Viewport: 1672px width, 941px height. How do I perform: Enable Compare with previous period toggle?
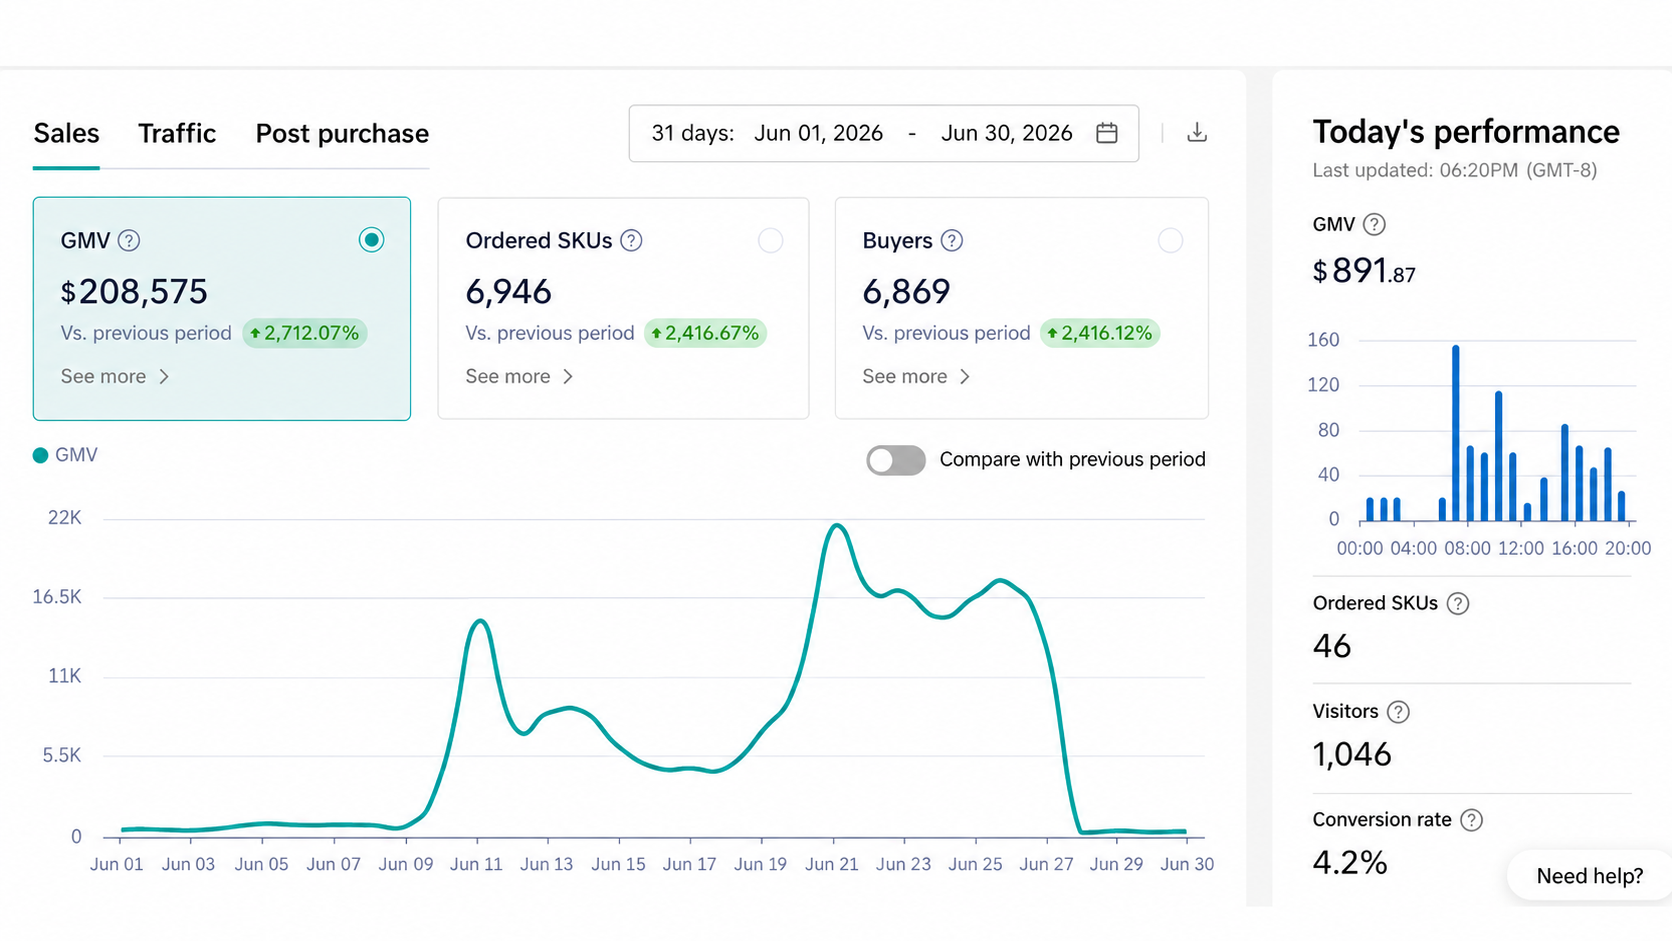tap(896, 460)
